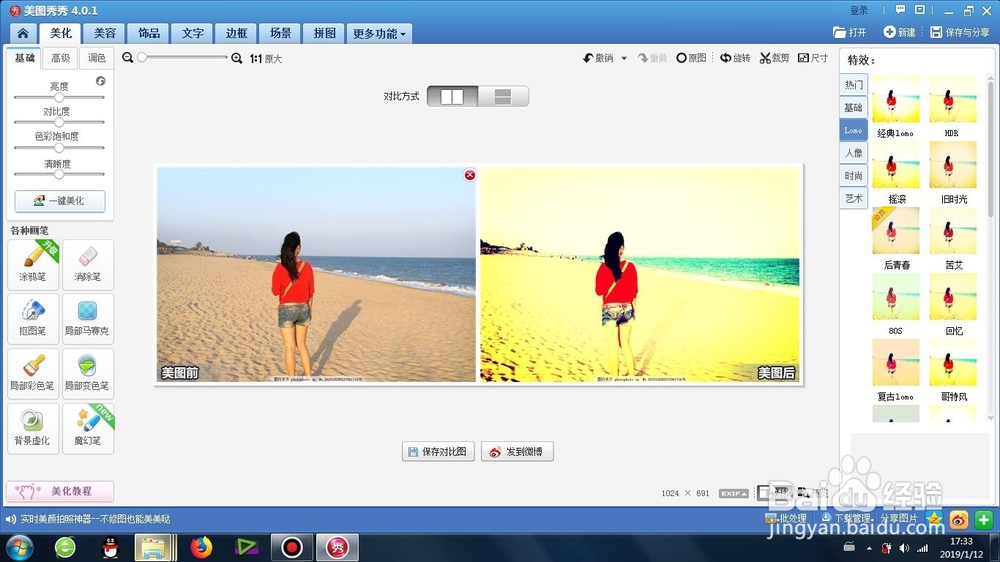Apply the 经典lomo effect thumbnail
The image size is (1000, 562).
coord(896,99)
